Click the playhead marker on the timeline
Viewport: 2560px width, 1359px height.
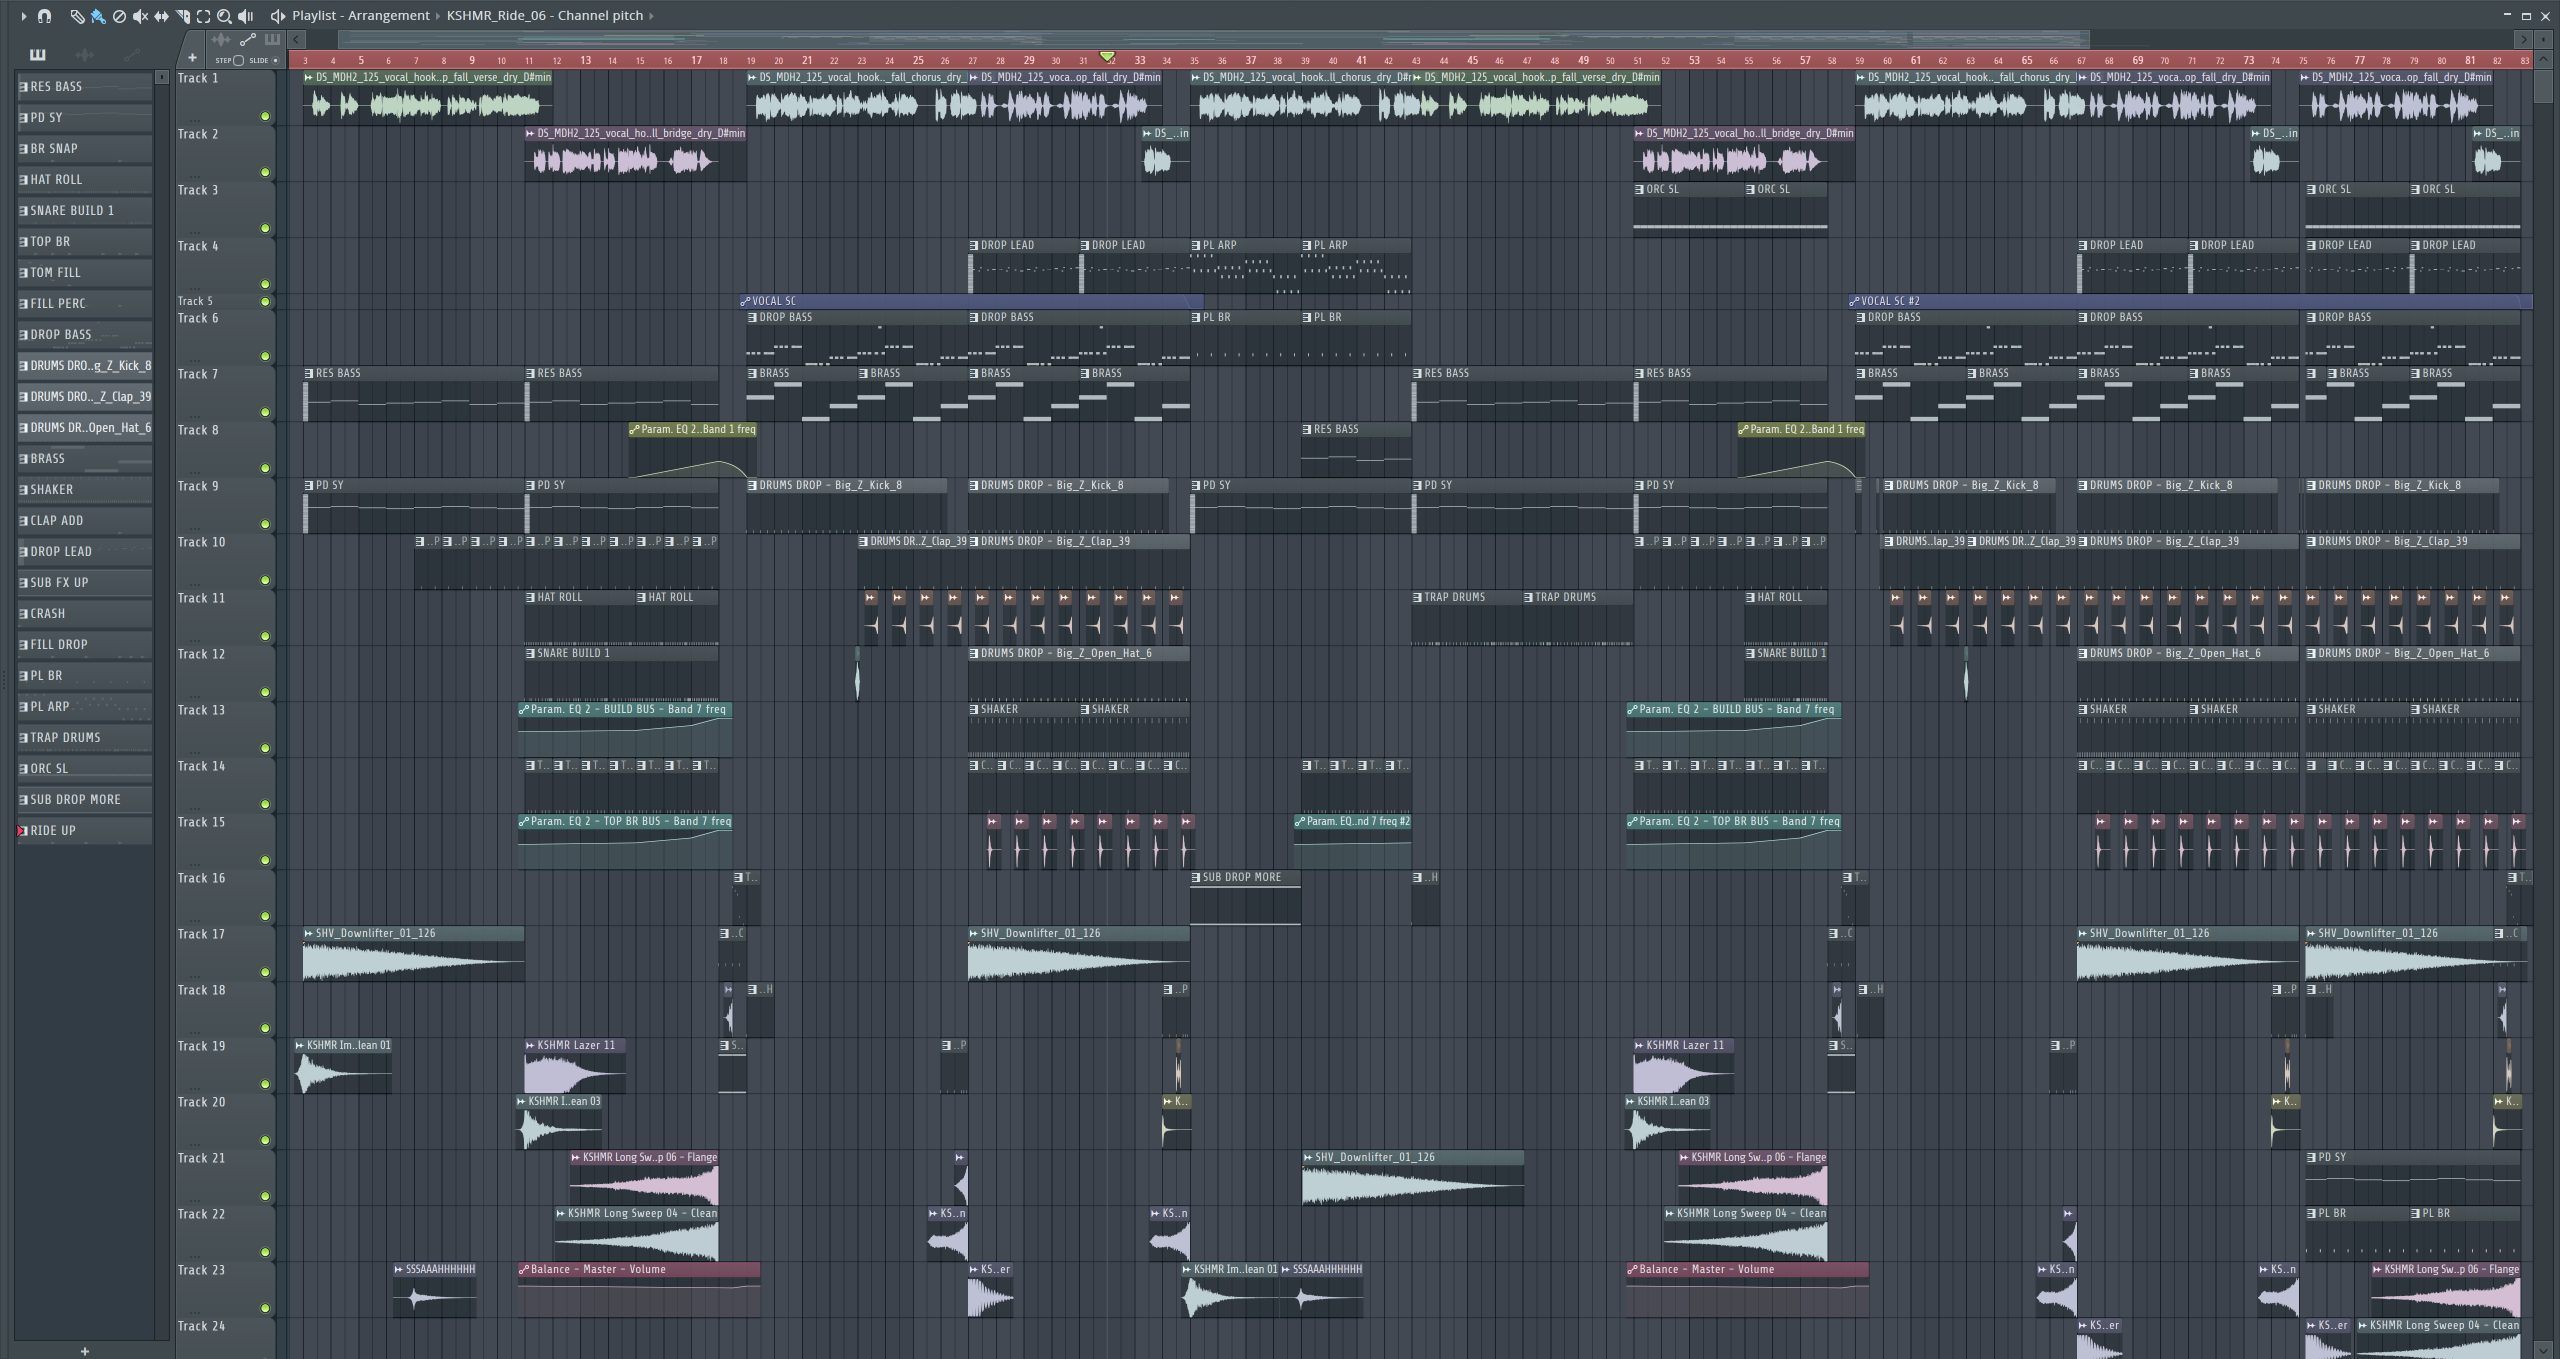pos(1107,57)
